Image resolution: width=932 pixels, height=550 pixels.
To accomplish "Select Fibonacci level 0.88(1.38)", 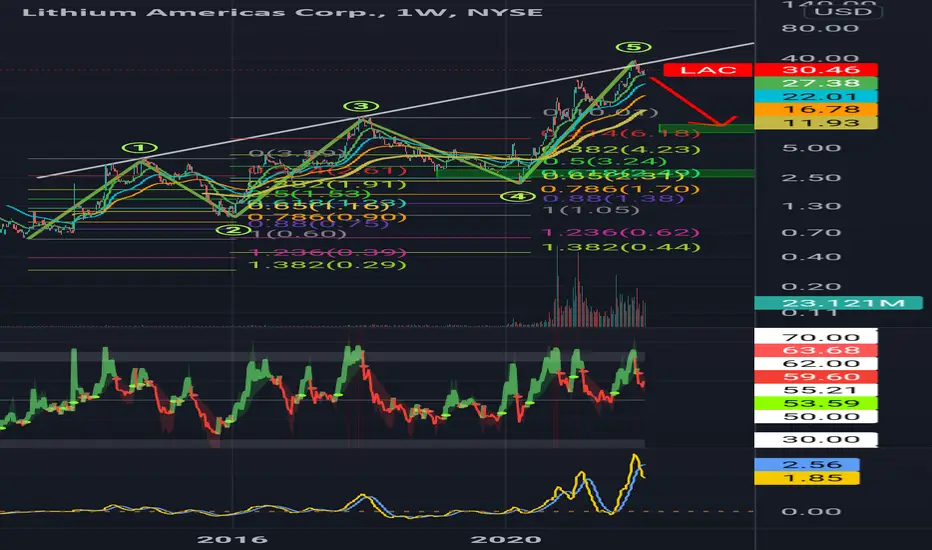I will 613,199.
